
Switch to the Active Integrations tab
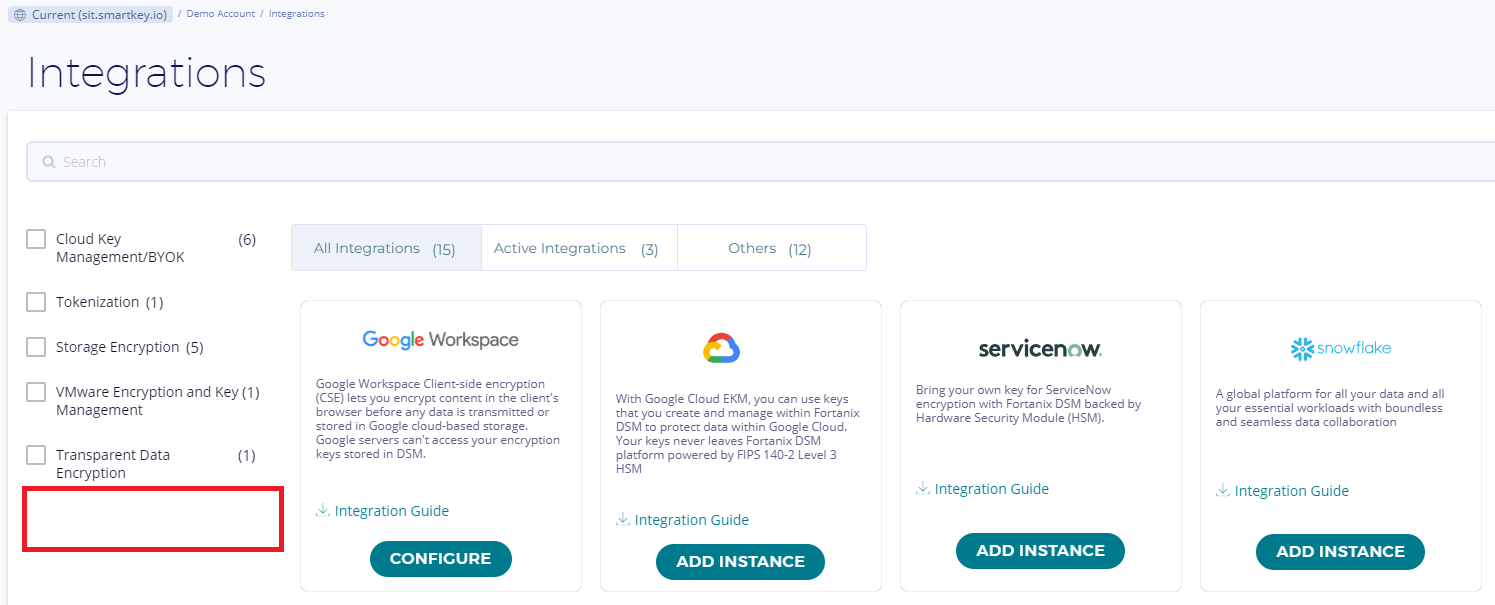[578, 248]
